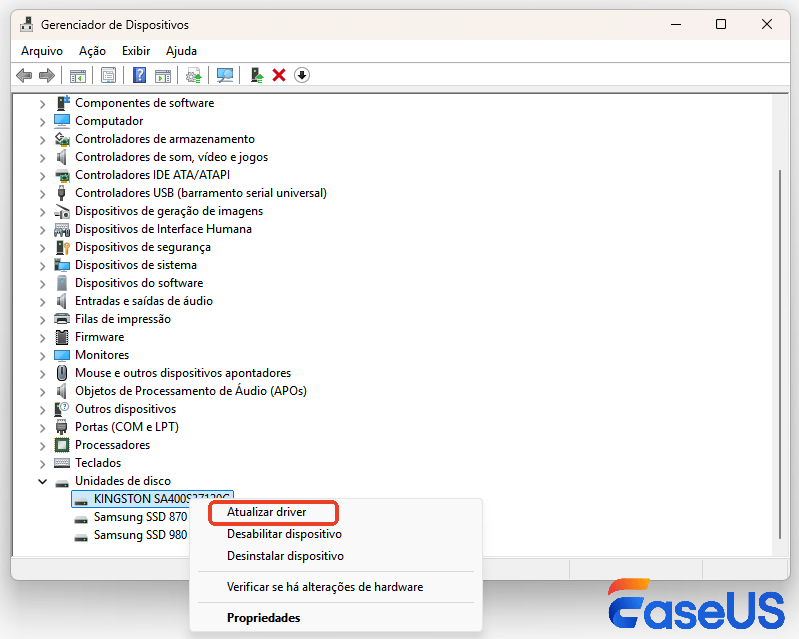Click the Computador monitor icon
The width and height of the screenshot is (799, 639).
point(62,121)
